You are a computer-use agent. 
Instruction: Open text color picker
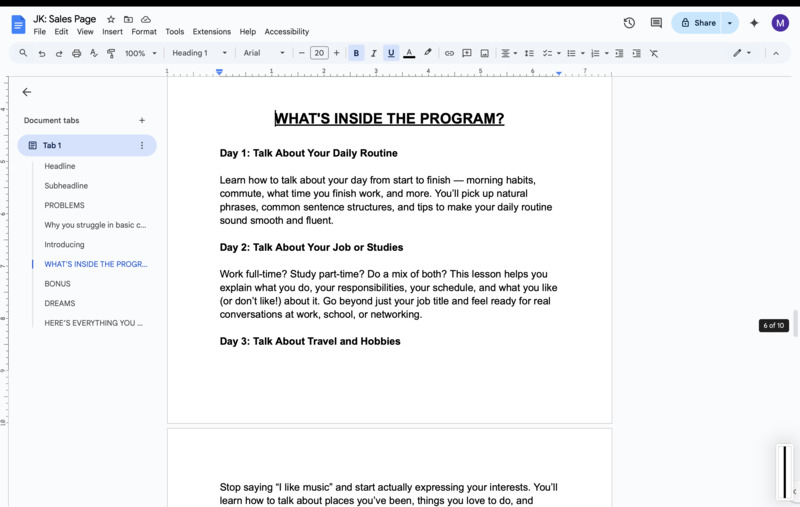[x=409, y=53]
